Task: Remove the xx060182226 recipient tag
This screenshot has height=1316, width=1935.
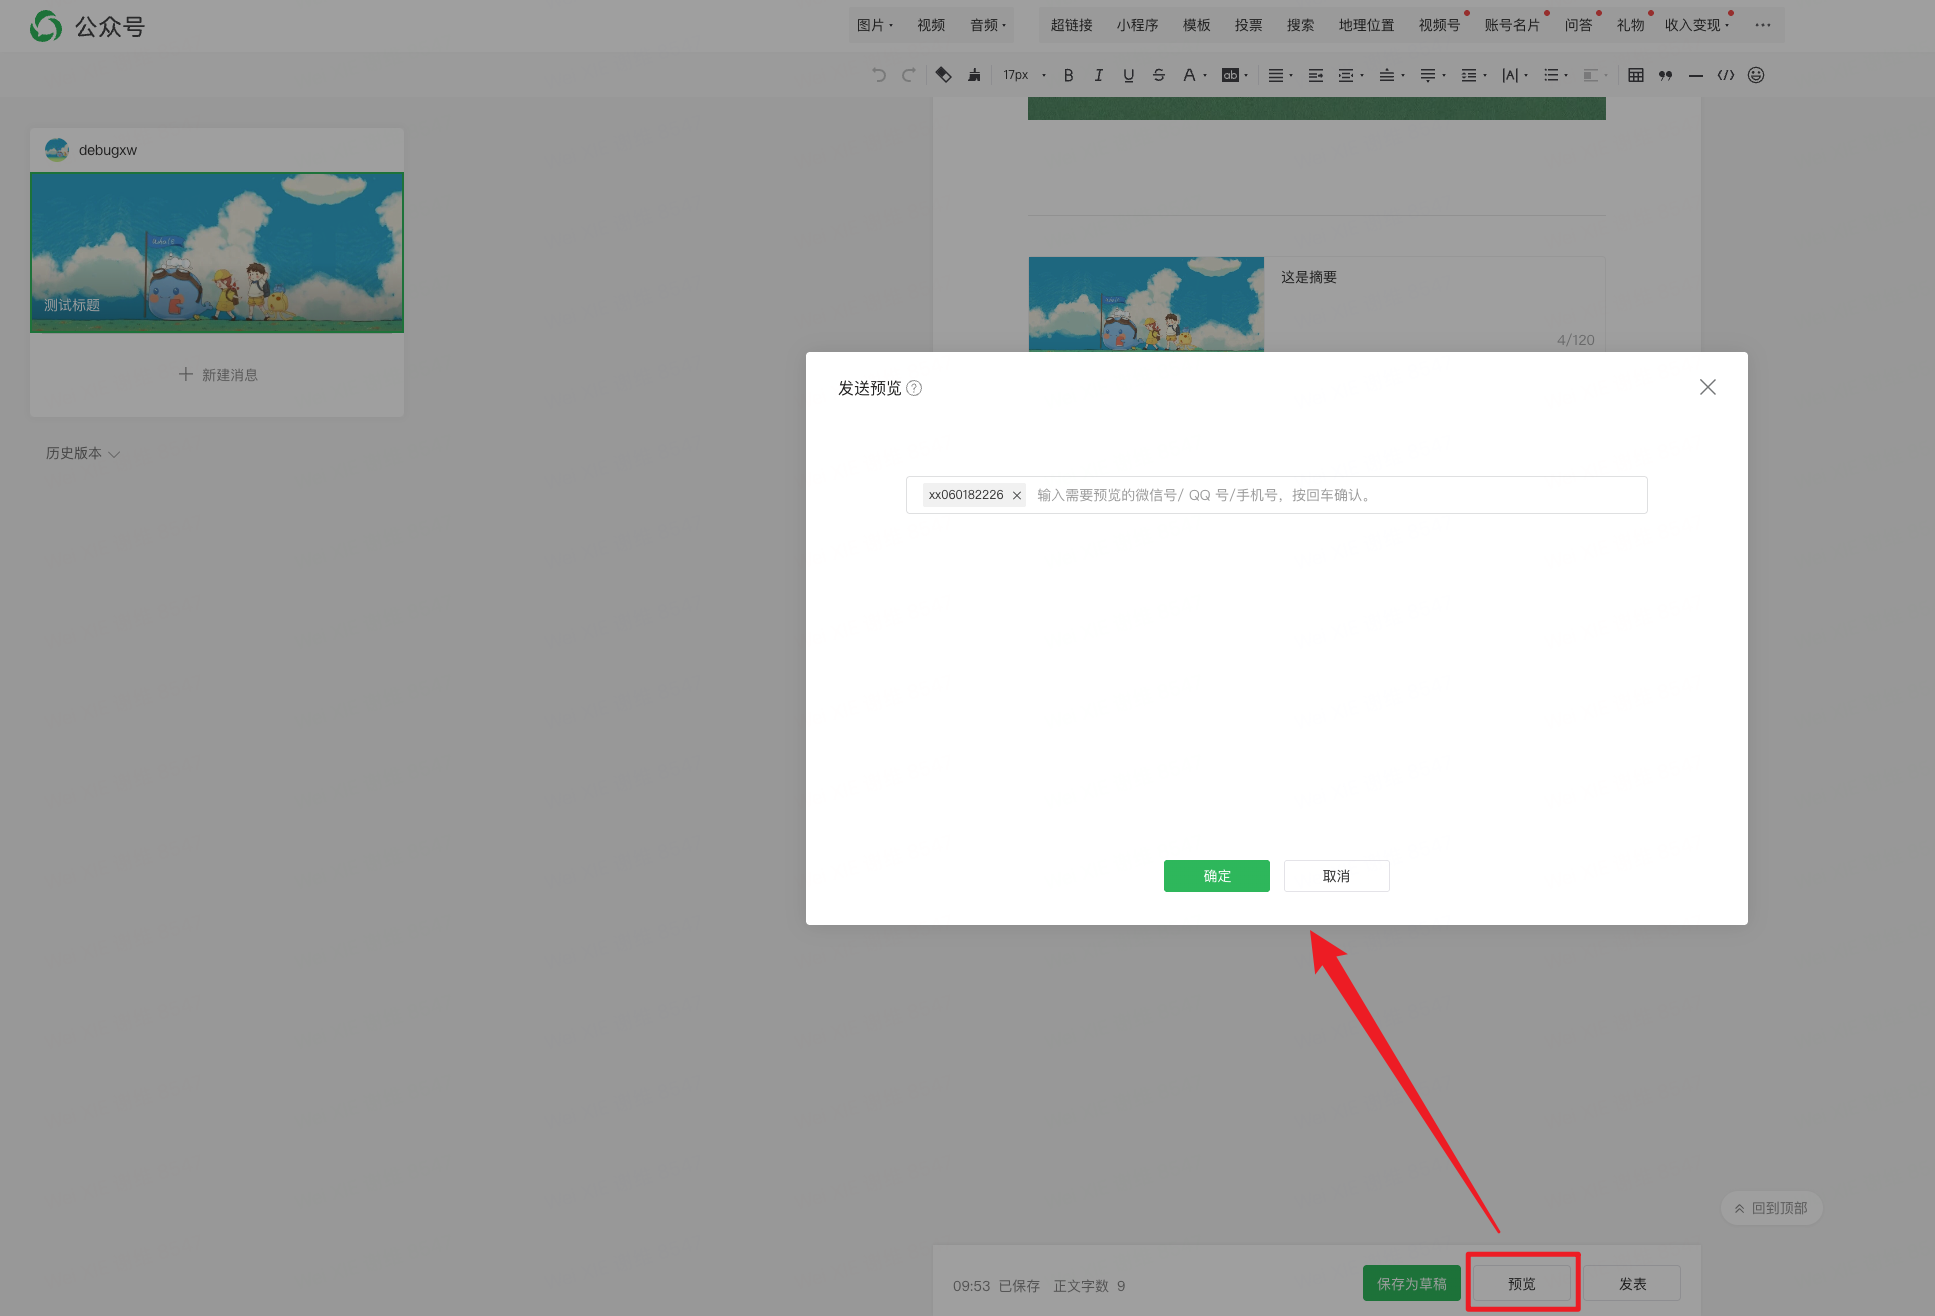Action: (1016, 495)
